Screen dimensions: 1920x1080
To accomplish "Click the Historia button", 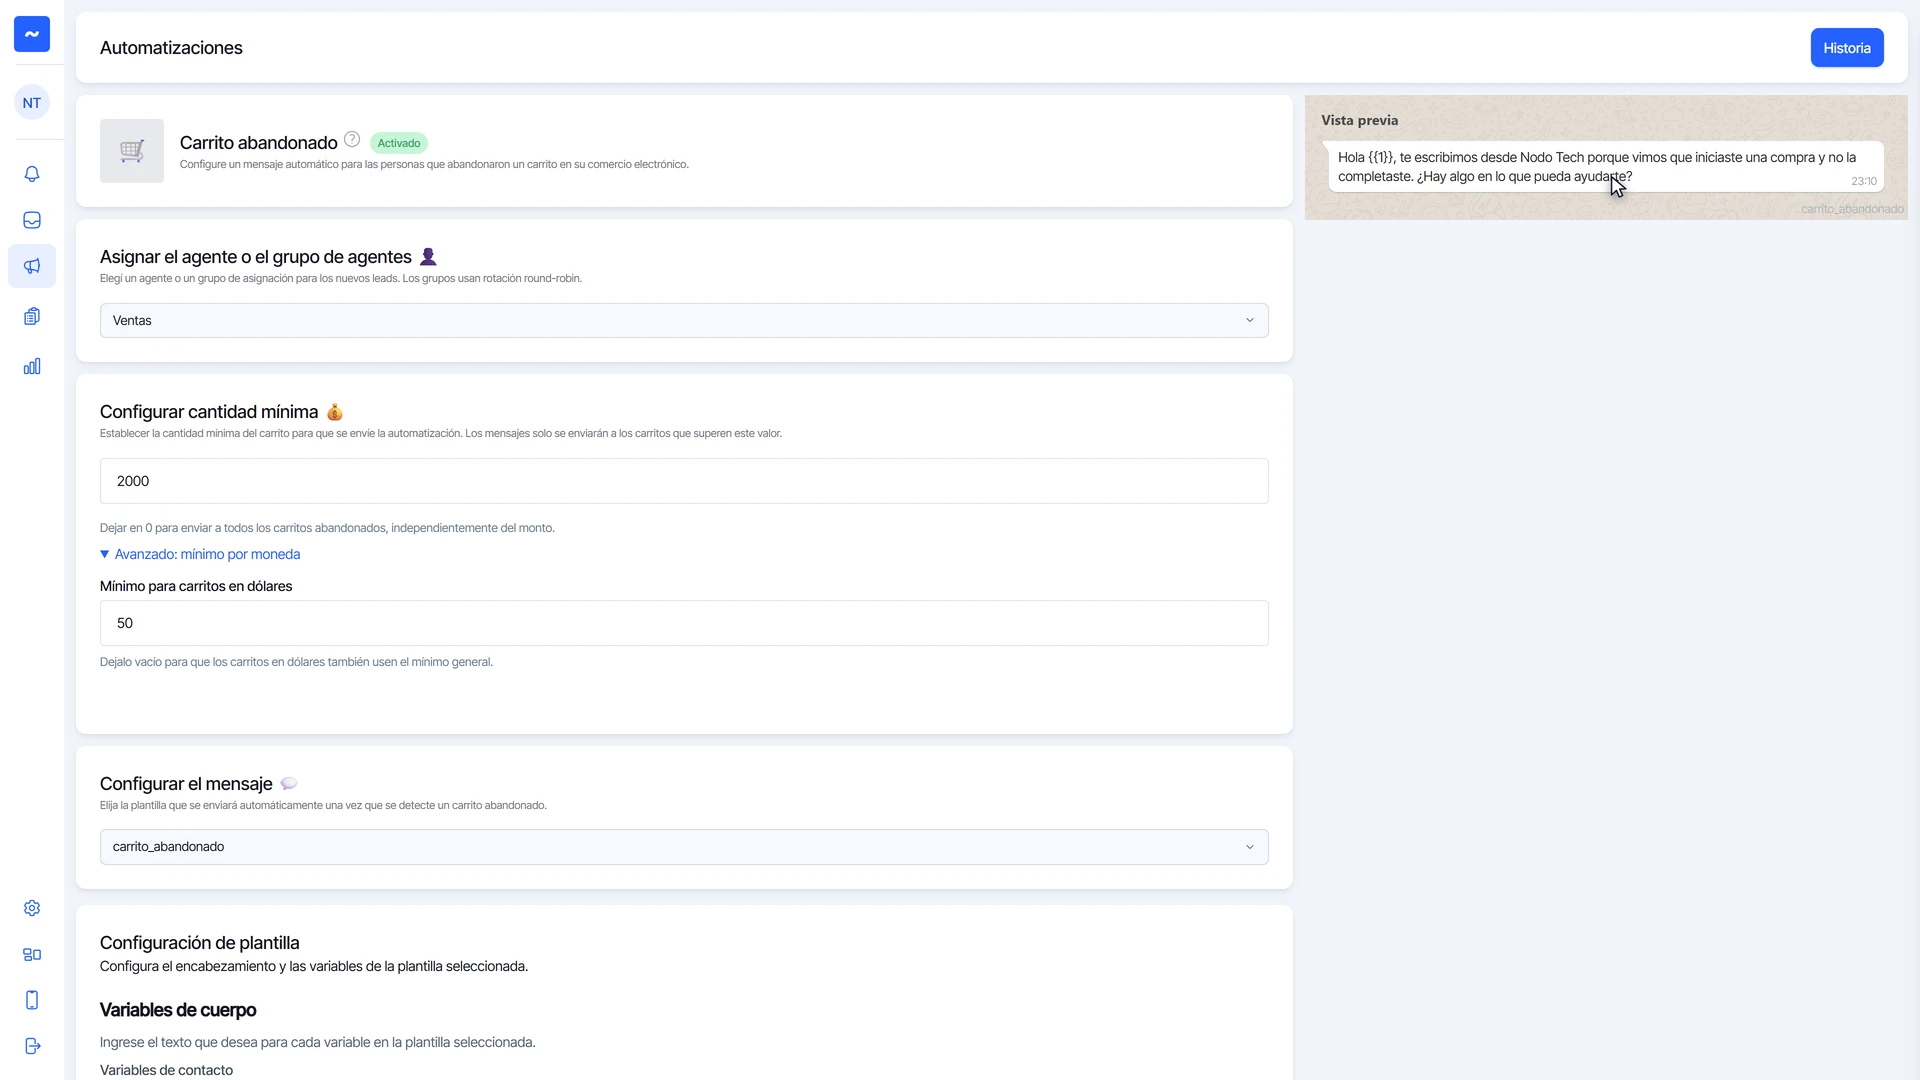I will point(1847,48).
